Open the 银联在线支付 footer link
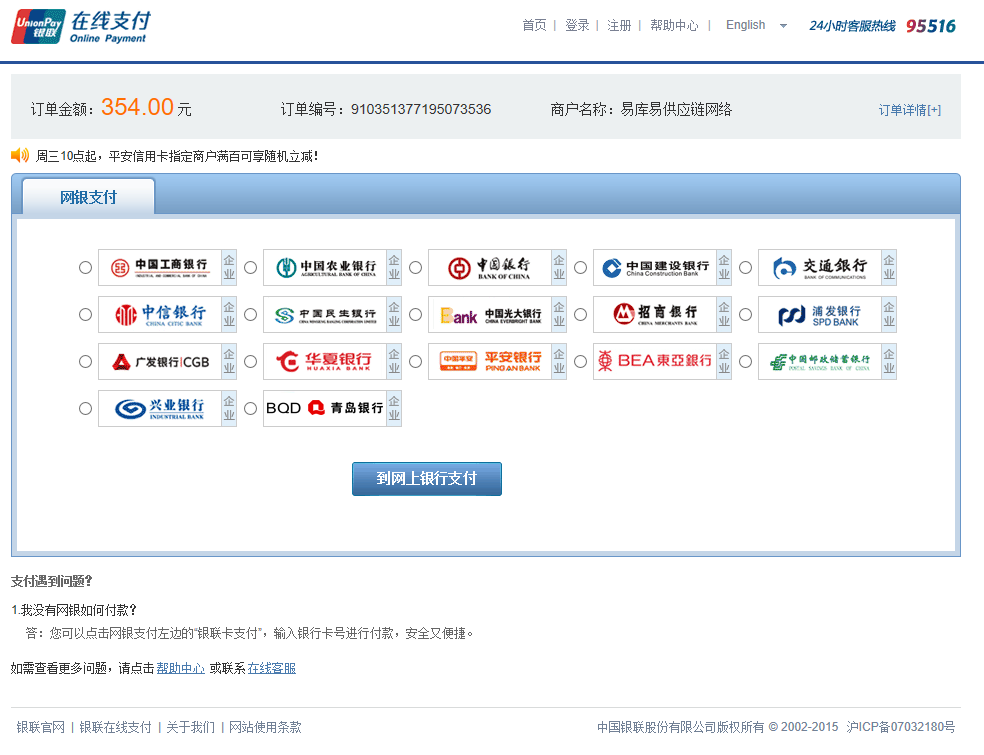The width and height of the screenshot is (984, 755). pos(115,727)
